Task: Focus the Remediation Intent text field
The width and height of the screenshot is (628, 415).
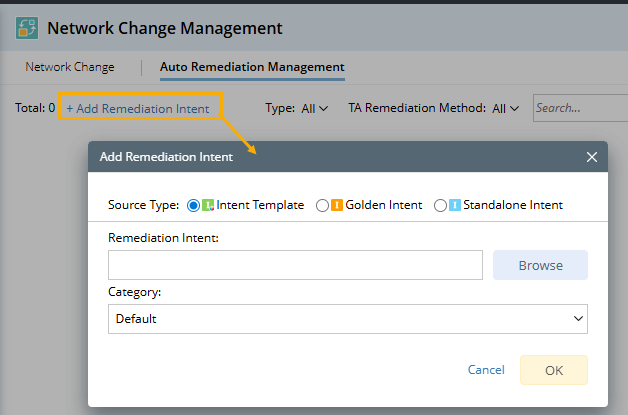Action: (x=295, y=265)
